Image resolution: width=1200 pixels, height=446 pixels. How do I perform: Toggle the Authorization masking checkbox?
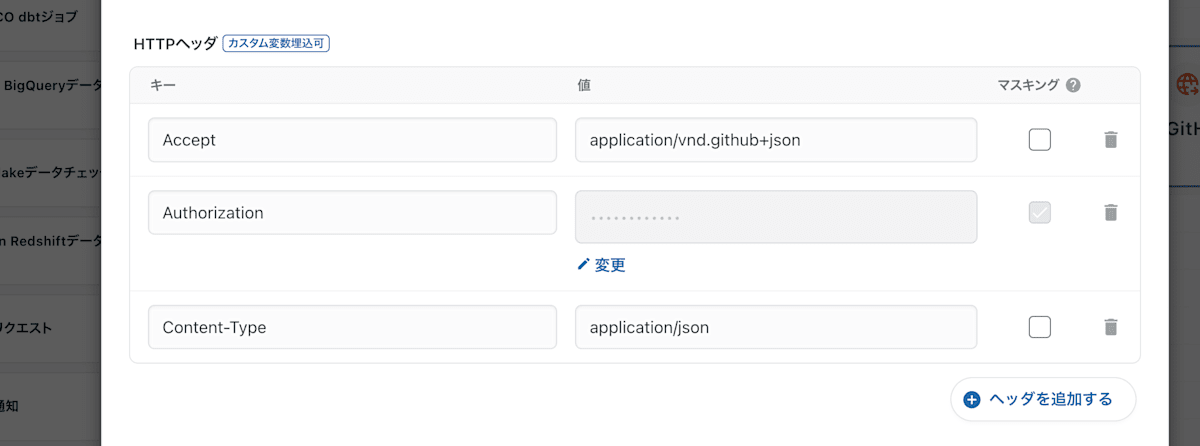[x=1040, y=212]
